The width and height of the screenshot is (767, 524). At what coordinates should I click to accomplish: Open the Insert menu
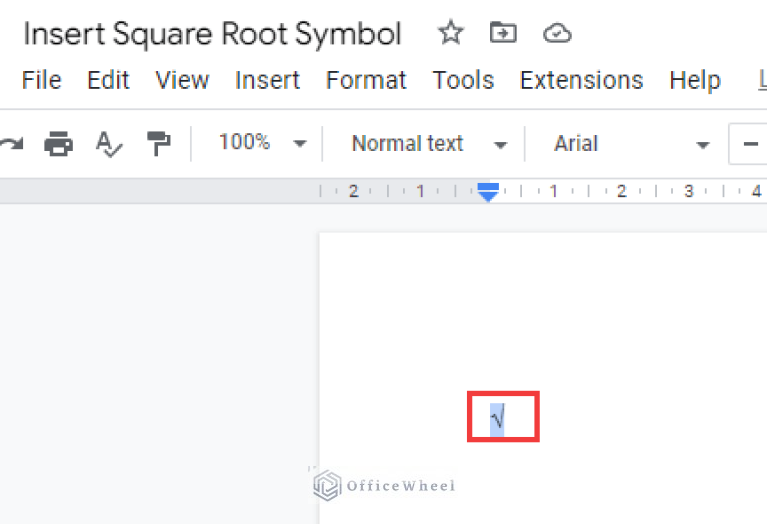[x=267, y=80]
